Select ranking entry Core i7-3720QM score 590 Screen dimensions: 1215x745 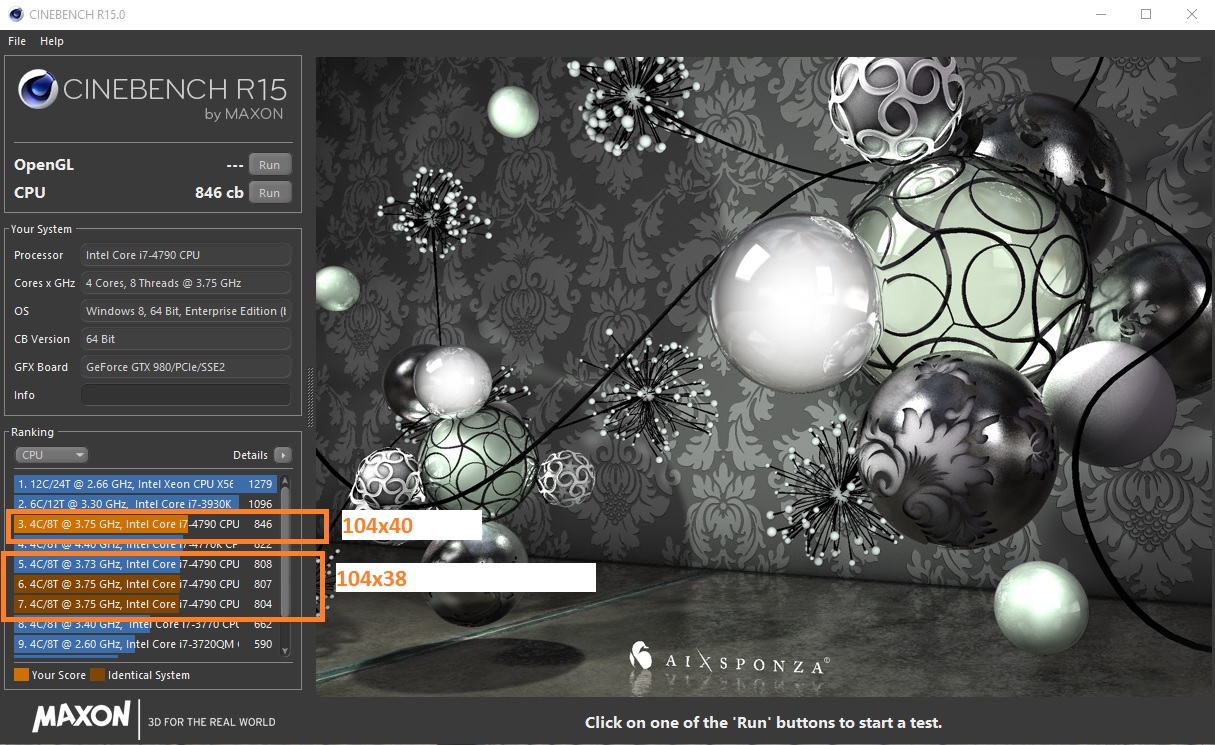(146, 644)
